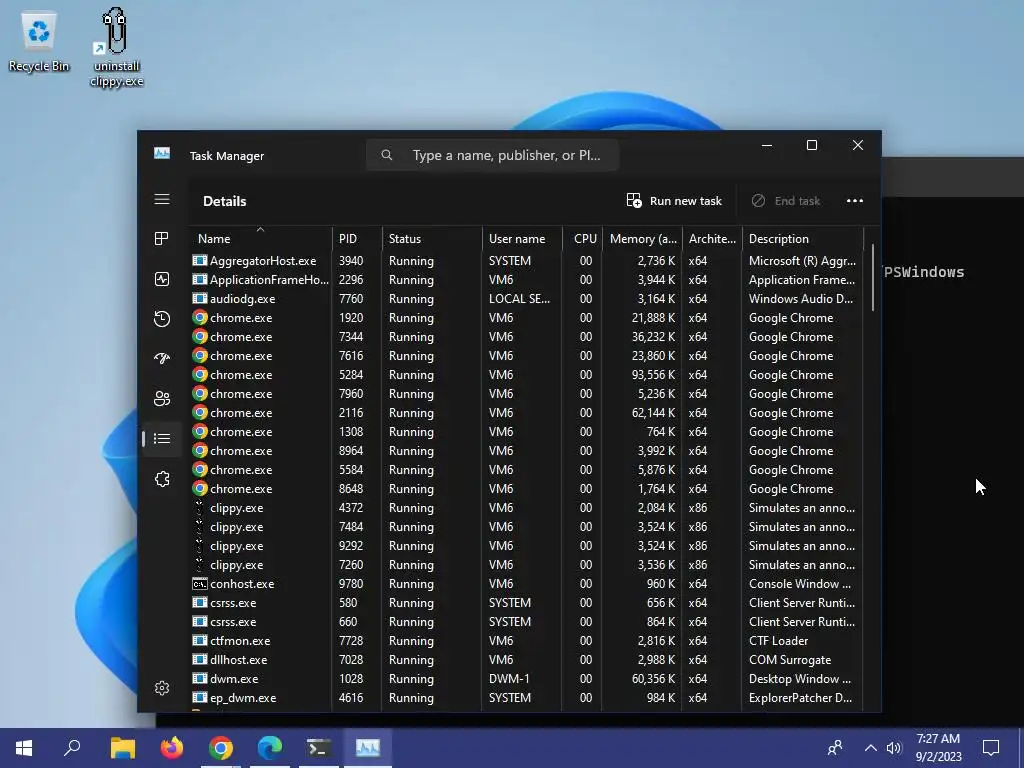Screen dimensions: 1024x768
Task: Open taskbar Search magnifier
Action: click(72, 748)
